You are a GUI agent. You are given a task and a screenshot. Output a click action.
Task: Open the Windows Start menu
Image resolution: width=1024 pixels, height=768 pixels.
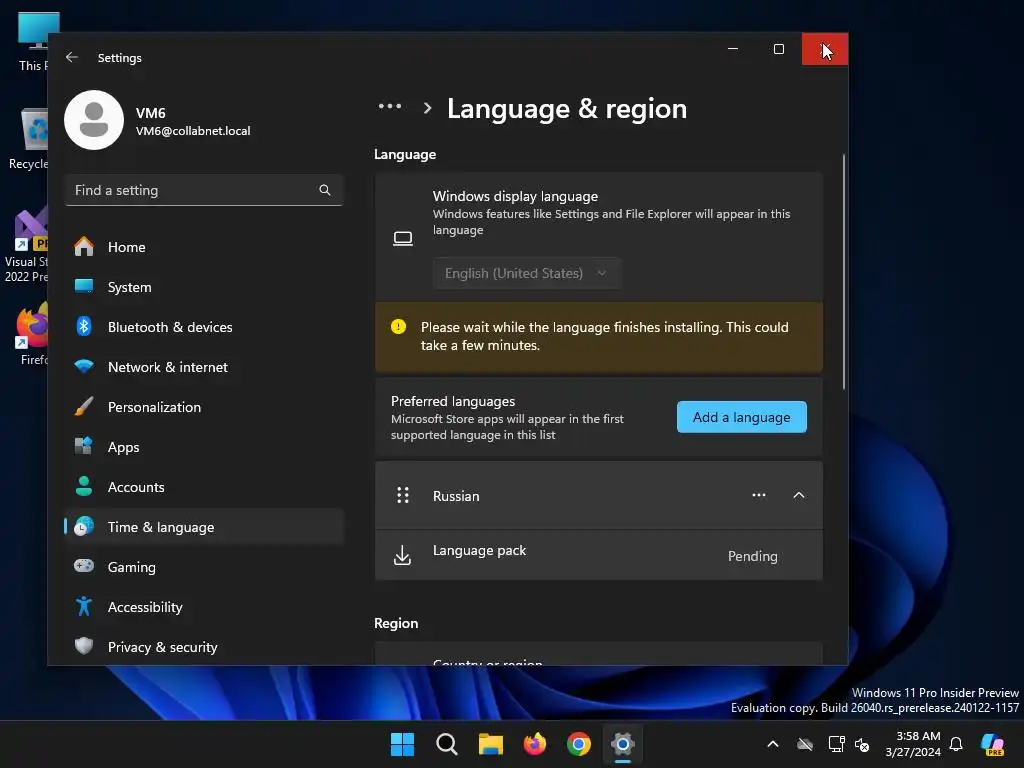click(402, 744)
